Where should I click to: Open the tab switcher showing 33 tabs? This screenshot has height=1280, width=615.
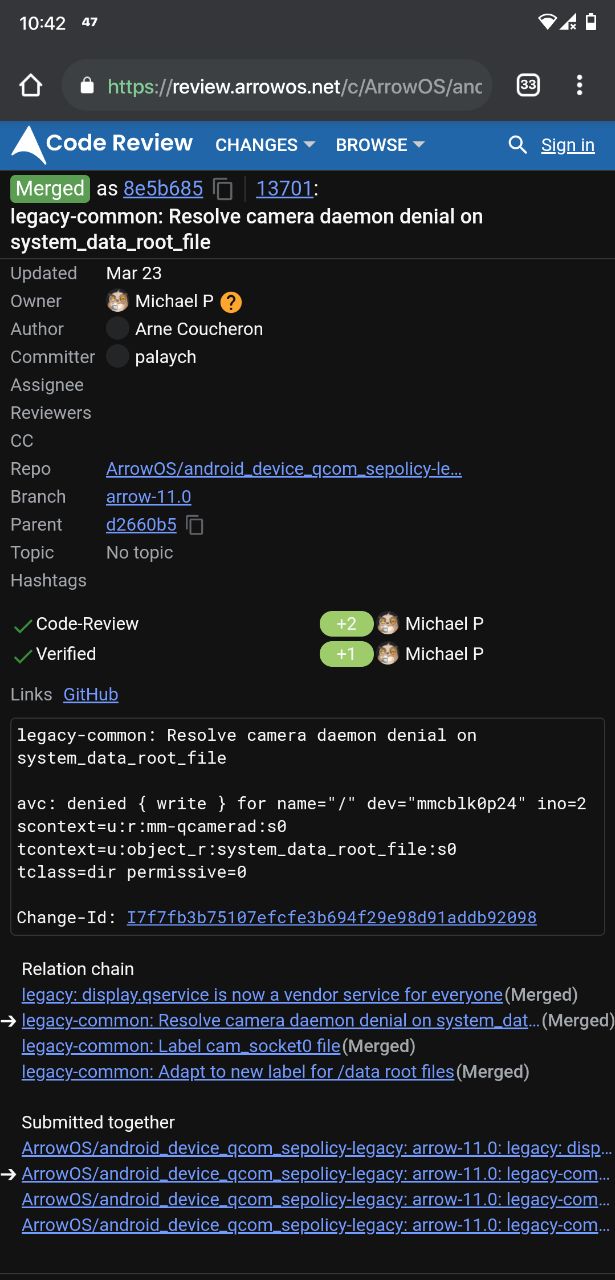pos(528,86)
